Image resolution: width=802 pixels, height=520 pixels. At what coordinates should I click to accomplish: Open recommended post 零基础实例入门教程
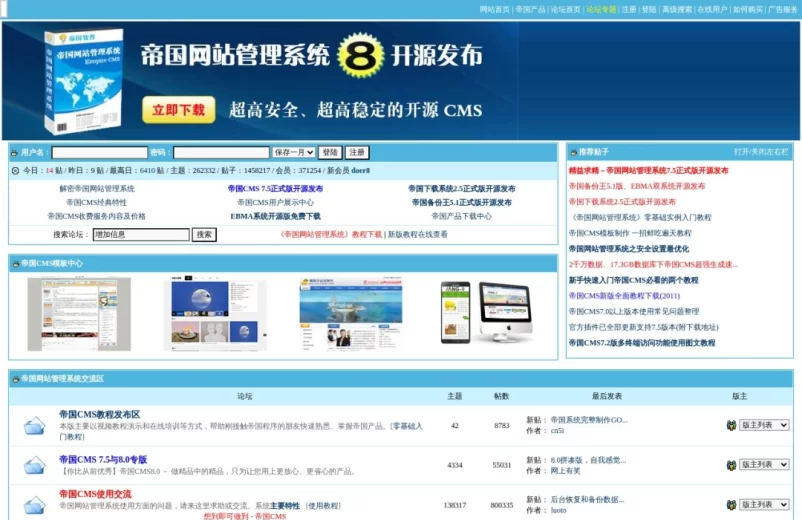[640, 217]
